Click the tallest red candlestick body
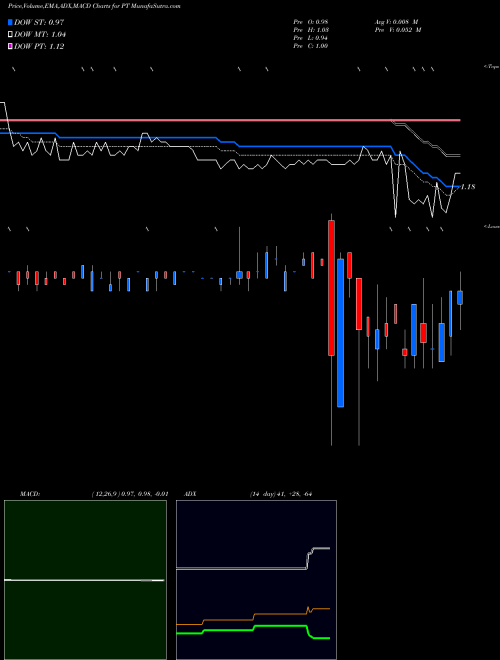500x660 pixels. coord(331,288)
